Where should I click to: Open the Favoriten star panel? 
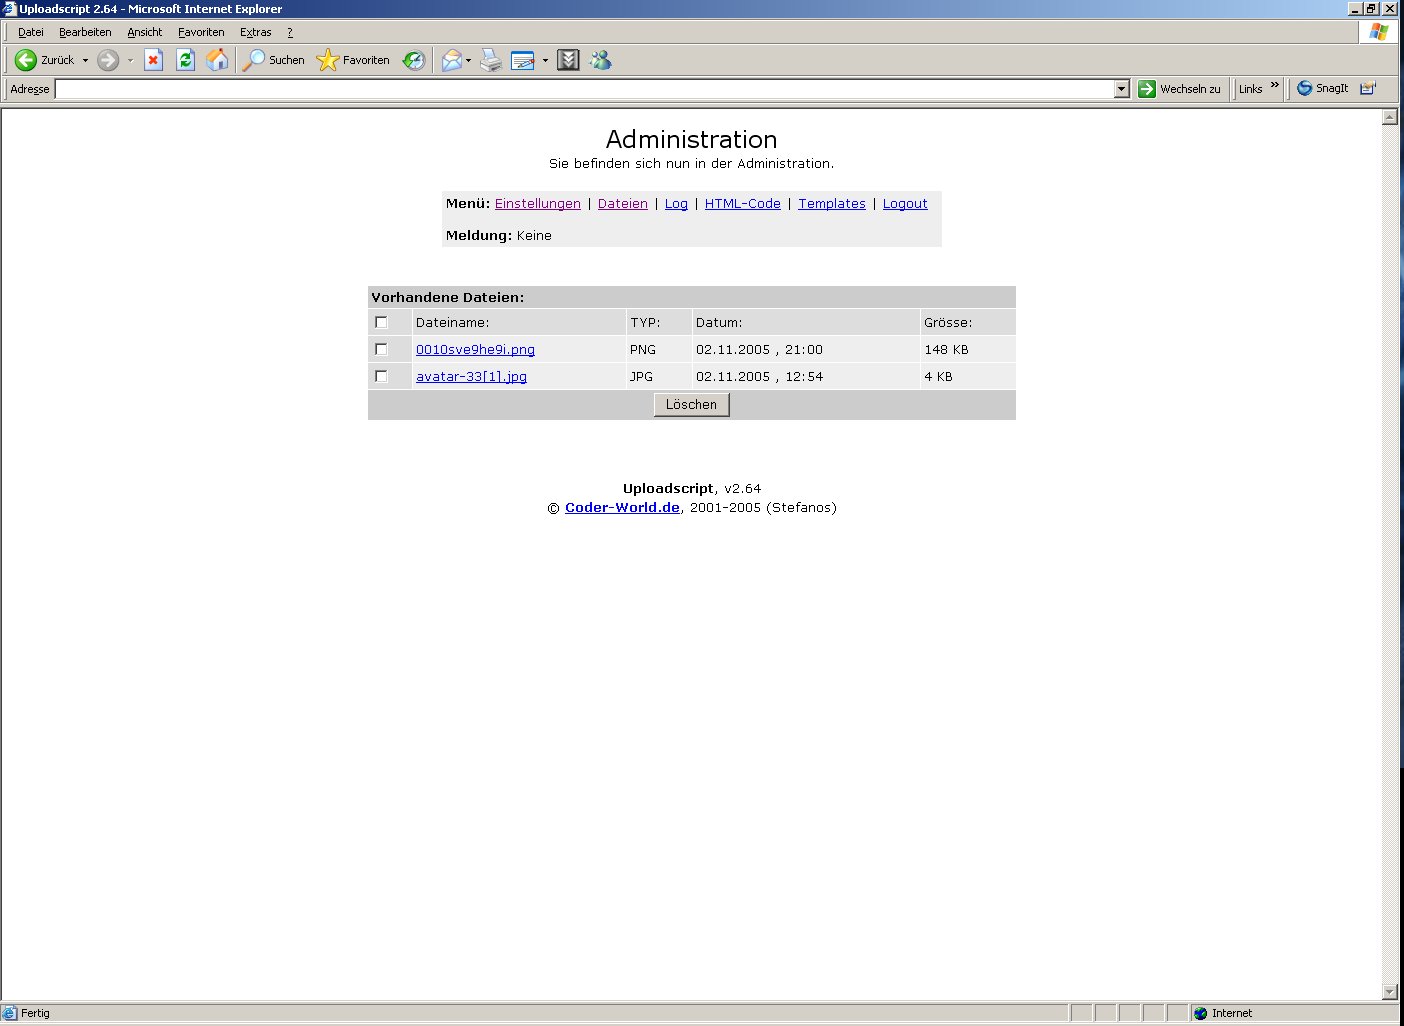coord(353,60)
